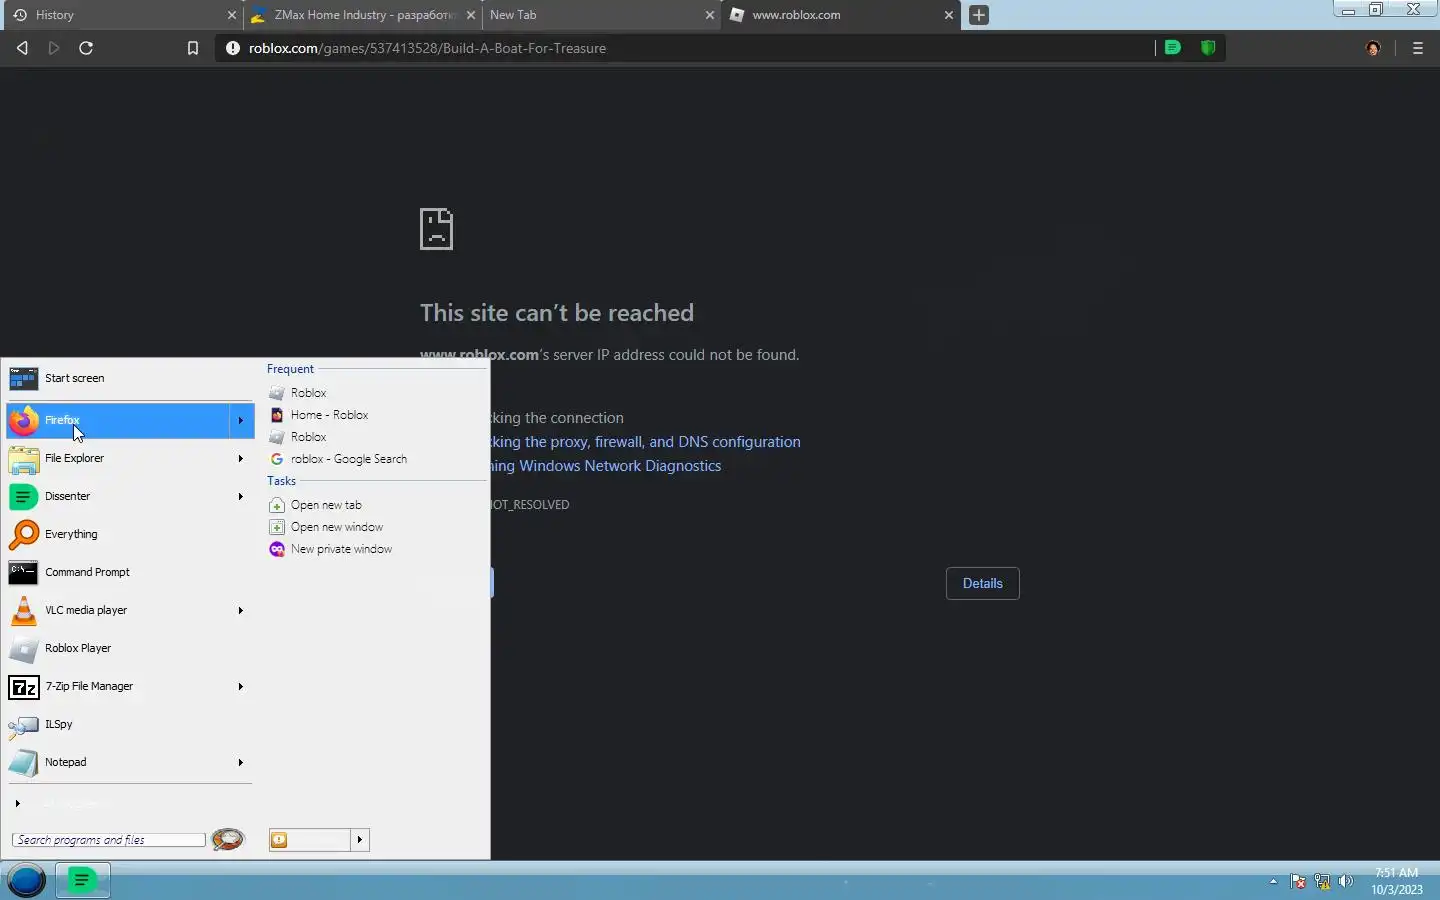Add a new tab with plus button
The width and height of the screenshot is (1440, 900).
point(979,15)
